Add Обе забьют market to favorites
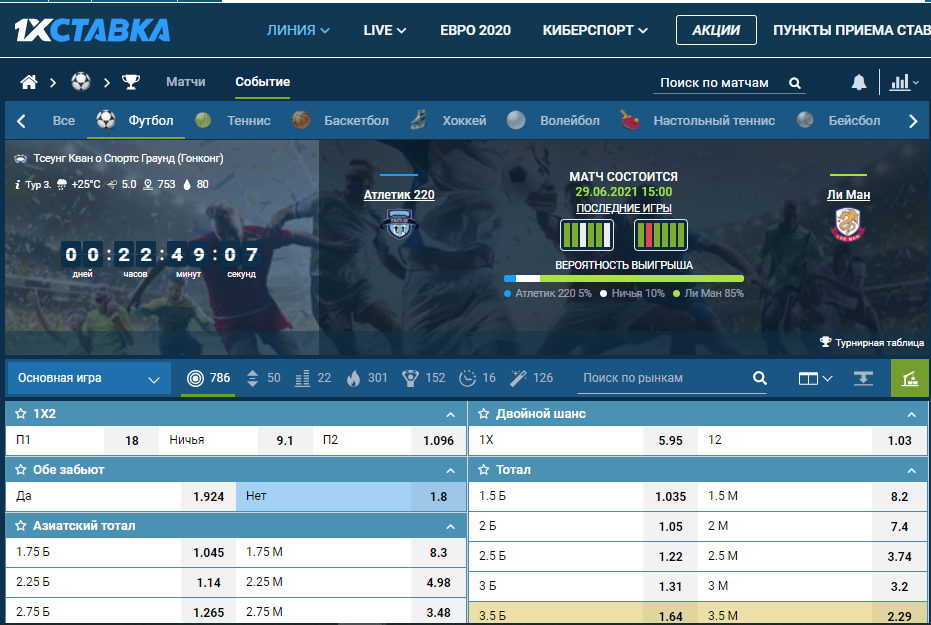Image resolution: width=931 pixels, height=625 pixels. coord(21,469)
